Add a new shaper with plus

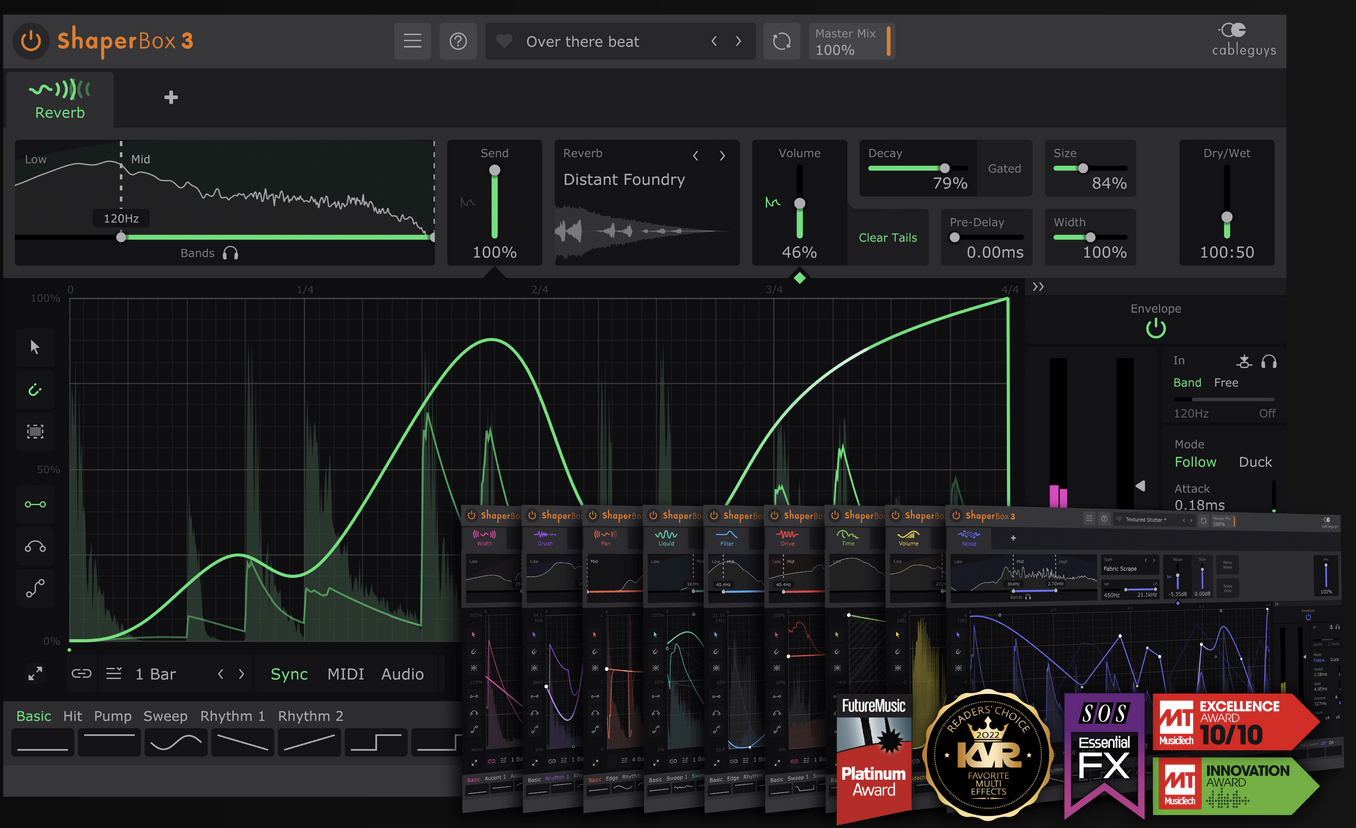171,97
